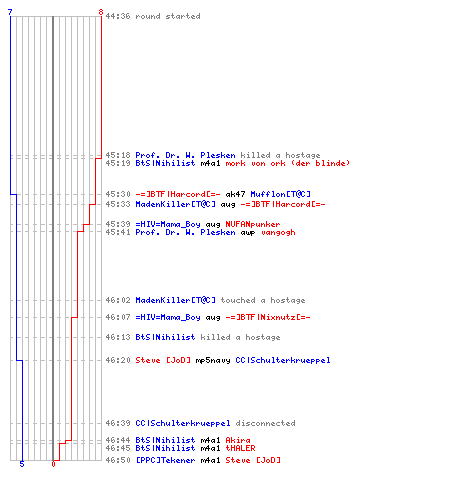Click mork von ork (der blinde) name
The image size is (450, 500).
[288, 163]
